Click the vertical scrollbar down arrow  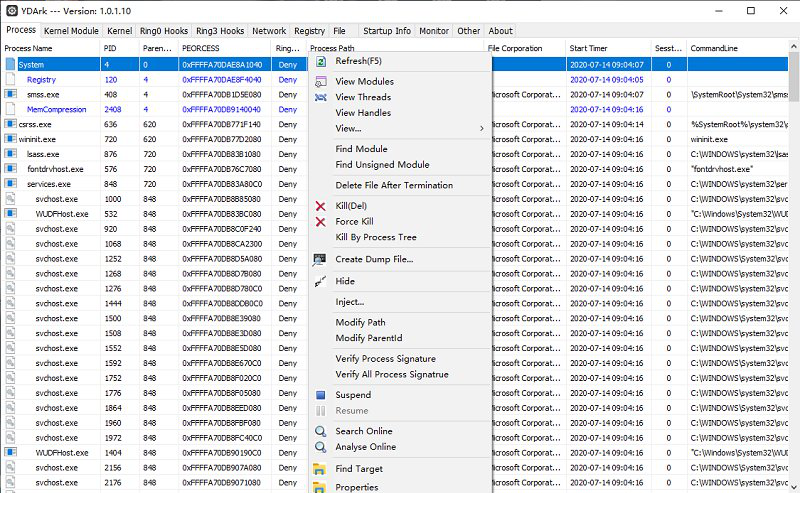(793, 487)
